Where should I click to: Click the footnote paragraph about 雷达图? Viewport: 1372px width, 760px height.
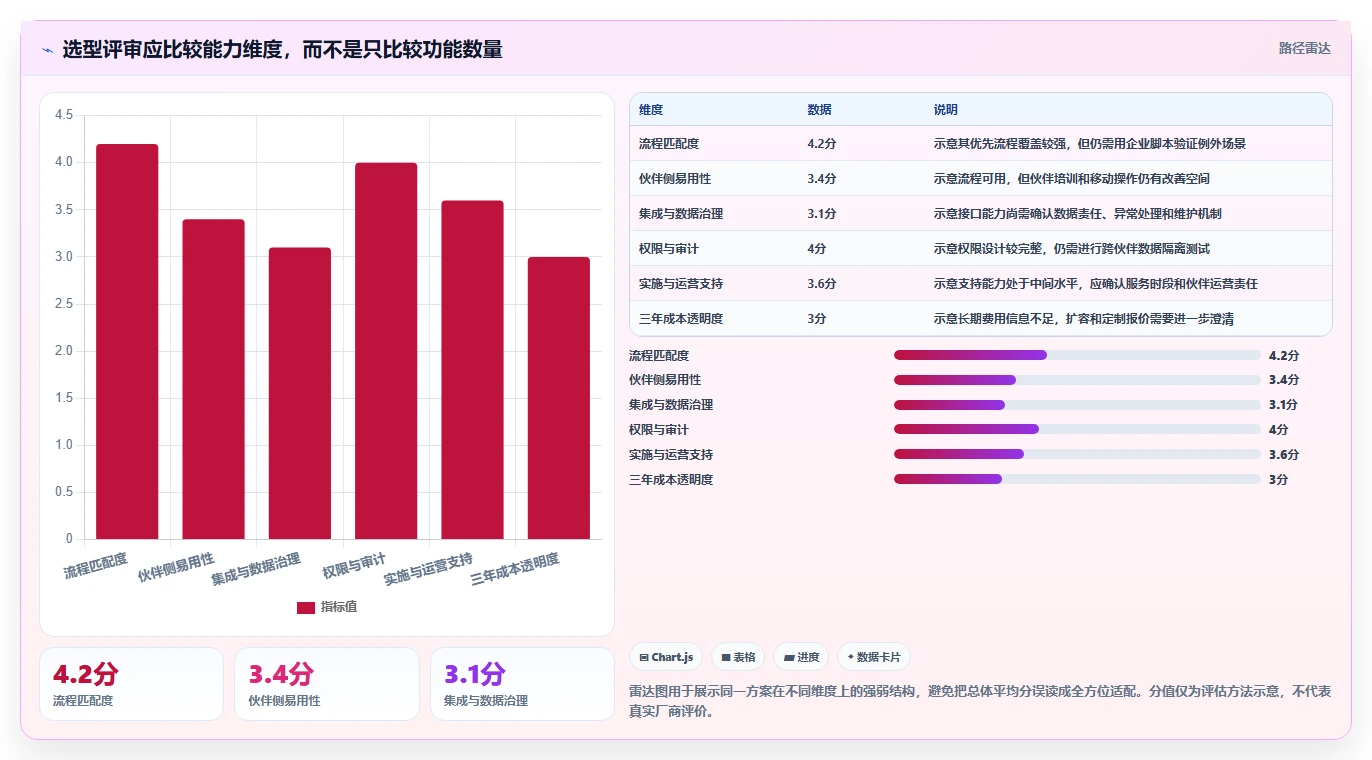tap(980, 701)
